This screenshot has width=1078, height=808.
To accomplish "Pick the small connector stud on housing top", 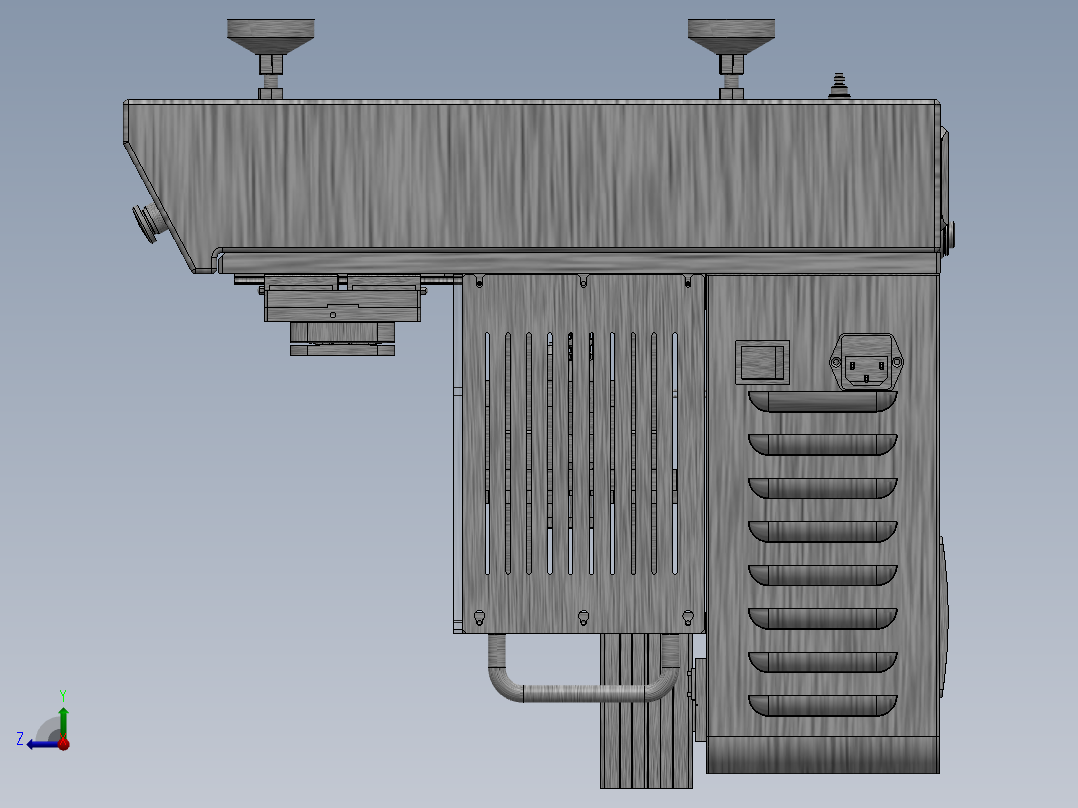I will (839, 86).
